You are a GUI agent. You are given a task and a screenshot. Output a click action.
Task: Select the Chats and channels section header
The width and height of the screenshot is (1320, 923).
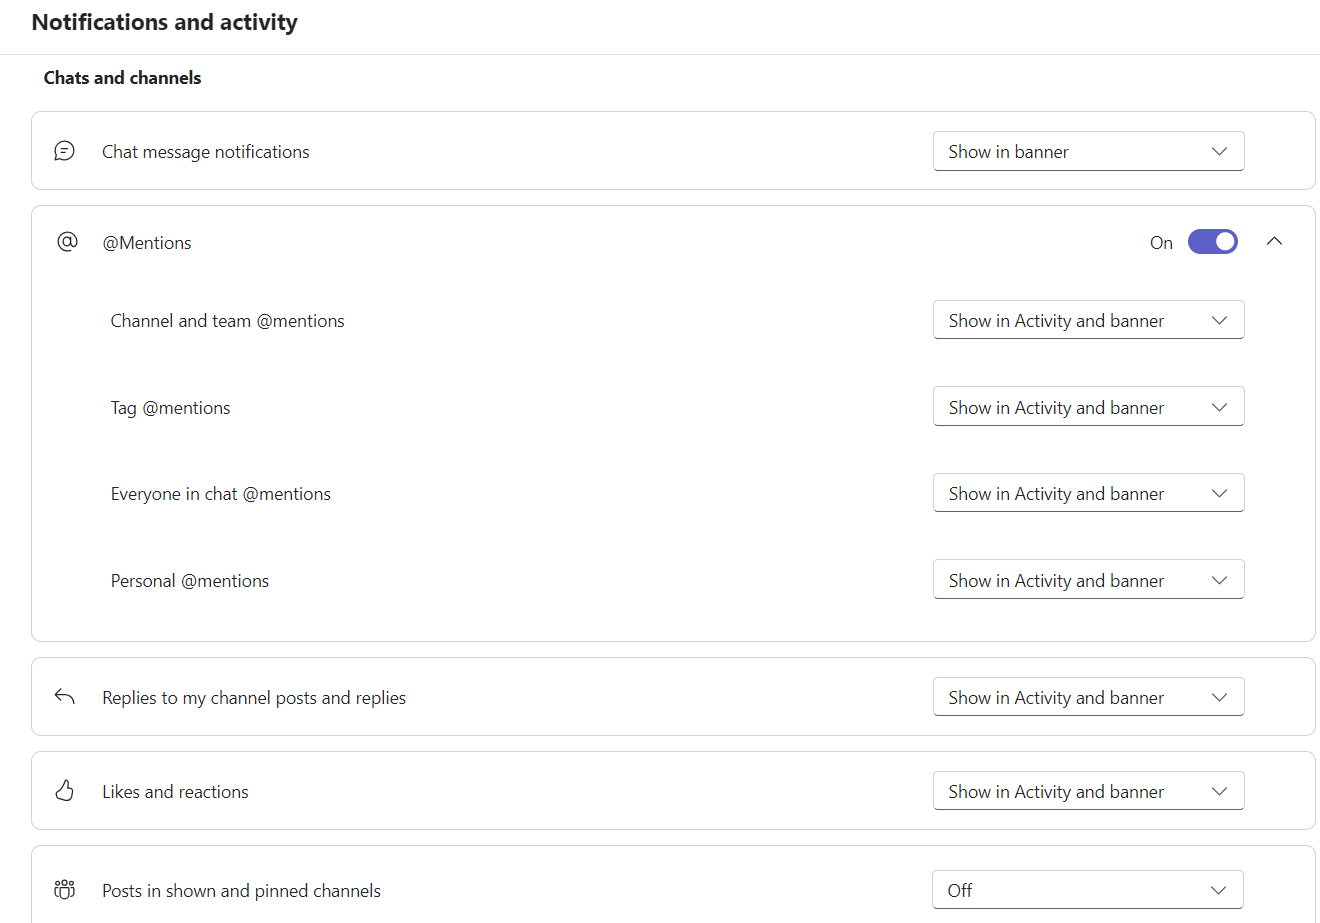[121, 77]
